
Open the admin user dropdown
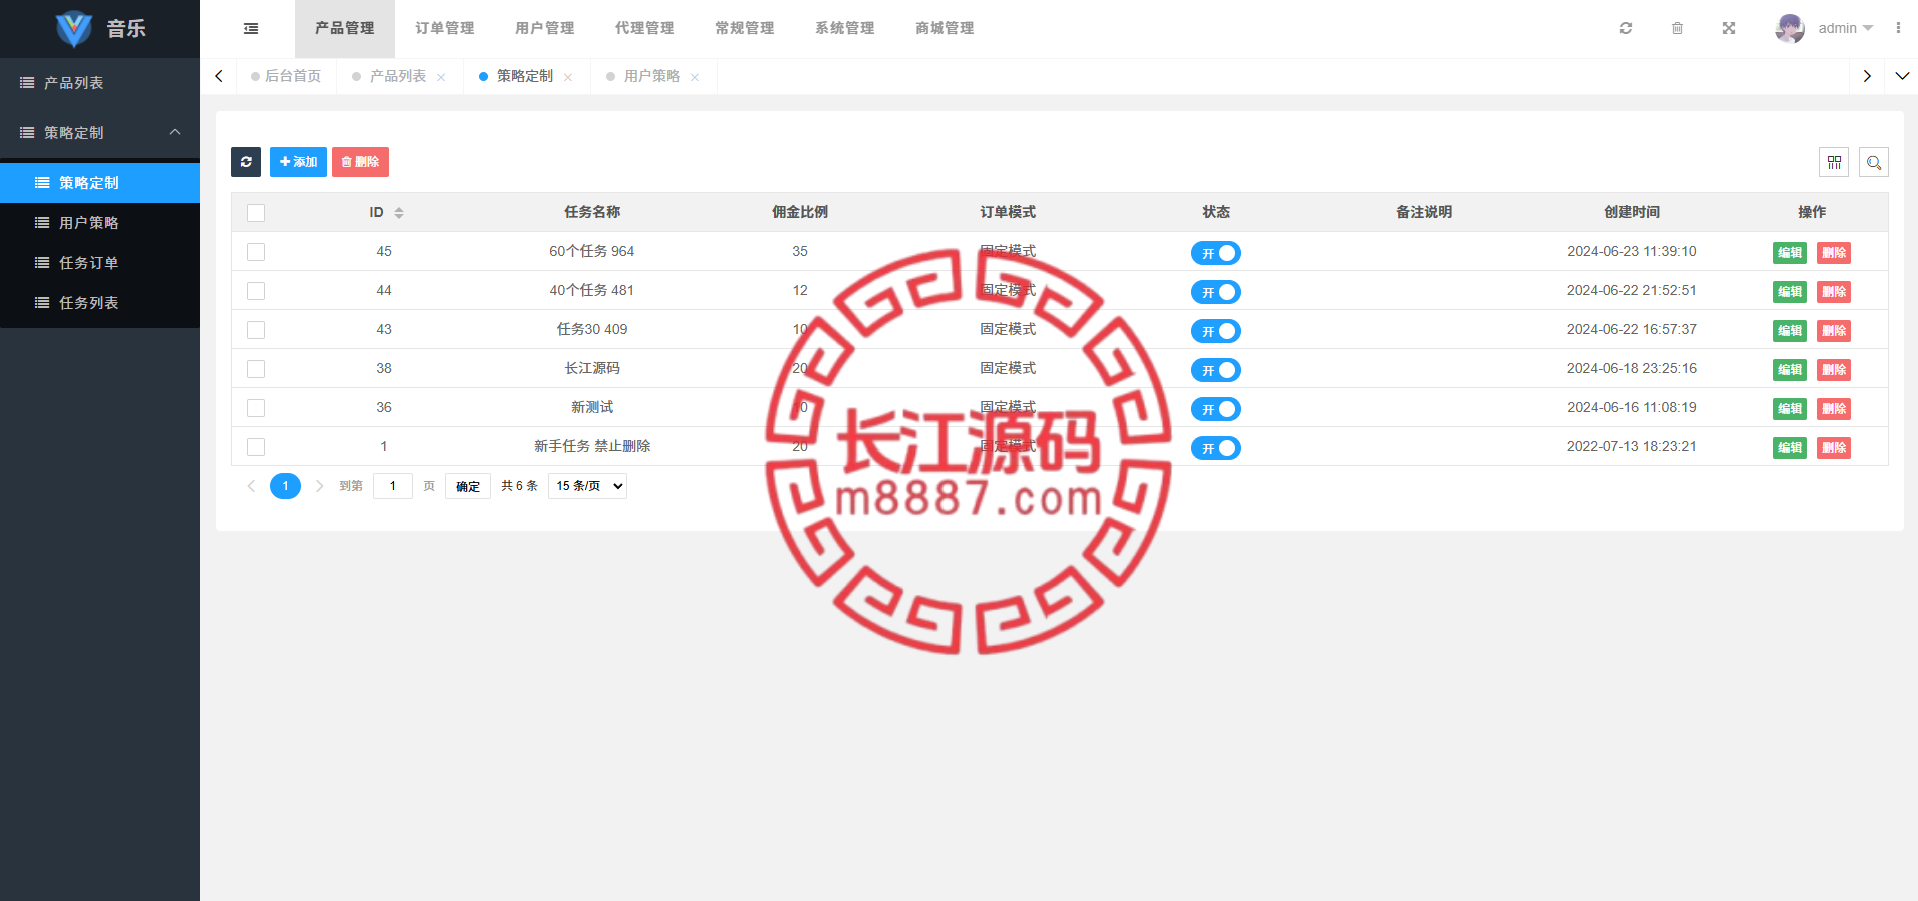tap(1845, 28)
